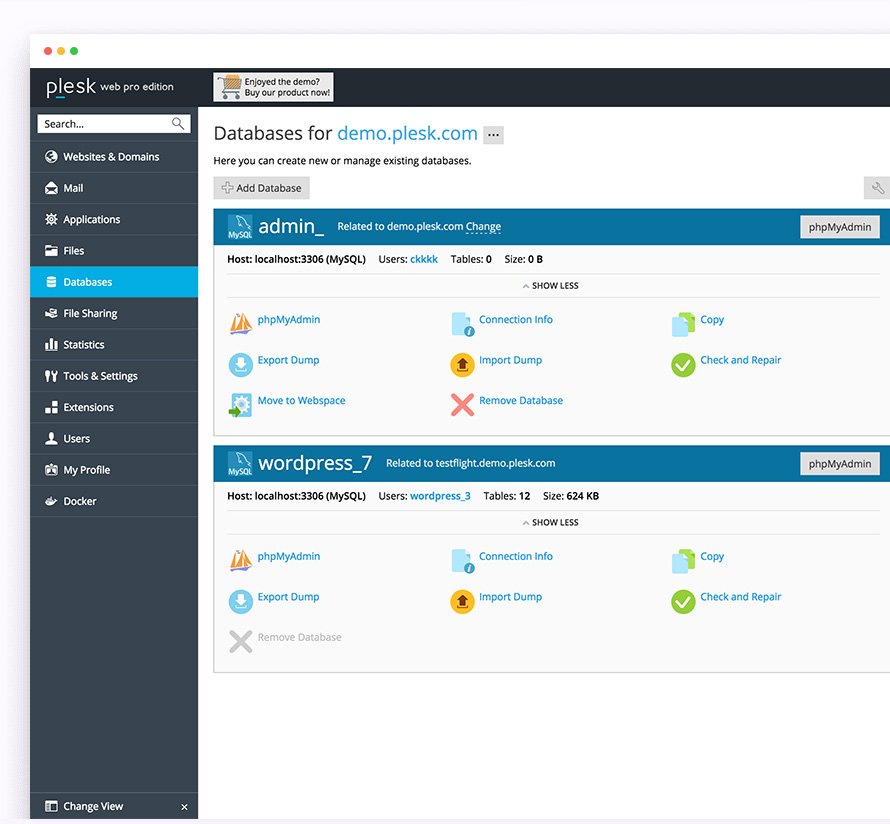Screen dimensions: 890x824
Task: Select Databases in the sidebar
Action: pyautogui.click(x=114, y=281)
